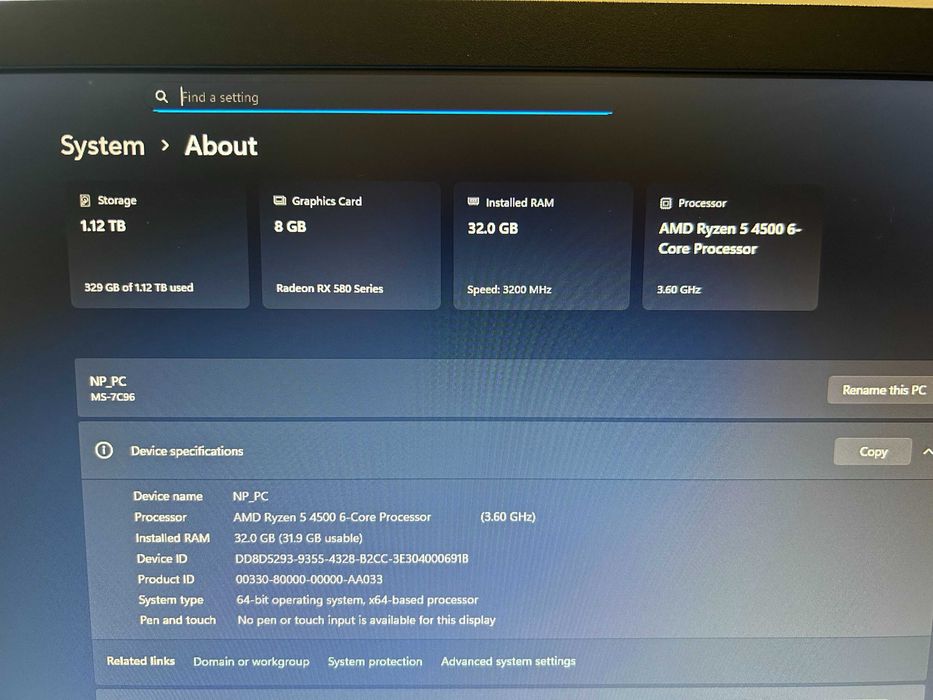The width and height of the screenshot is (933, 700).
Task: Copy device specifications with Copy button
Action: coord(873,452)
